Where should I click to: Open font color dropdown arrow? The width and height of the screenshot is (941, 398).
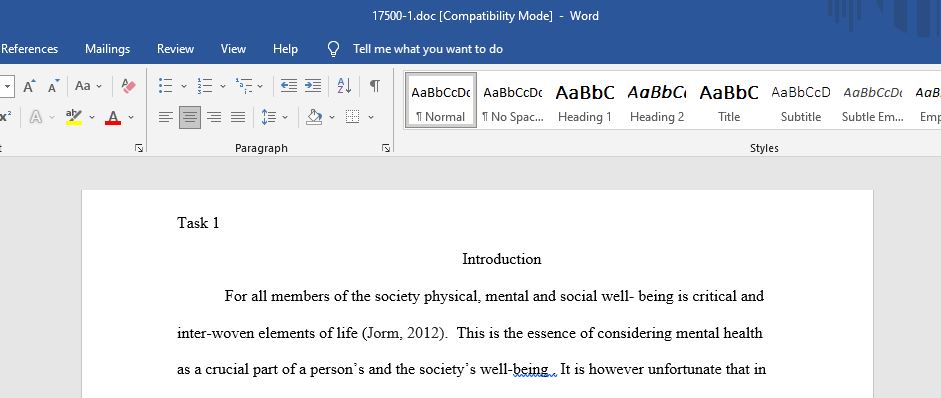click(131, 118)
